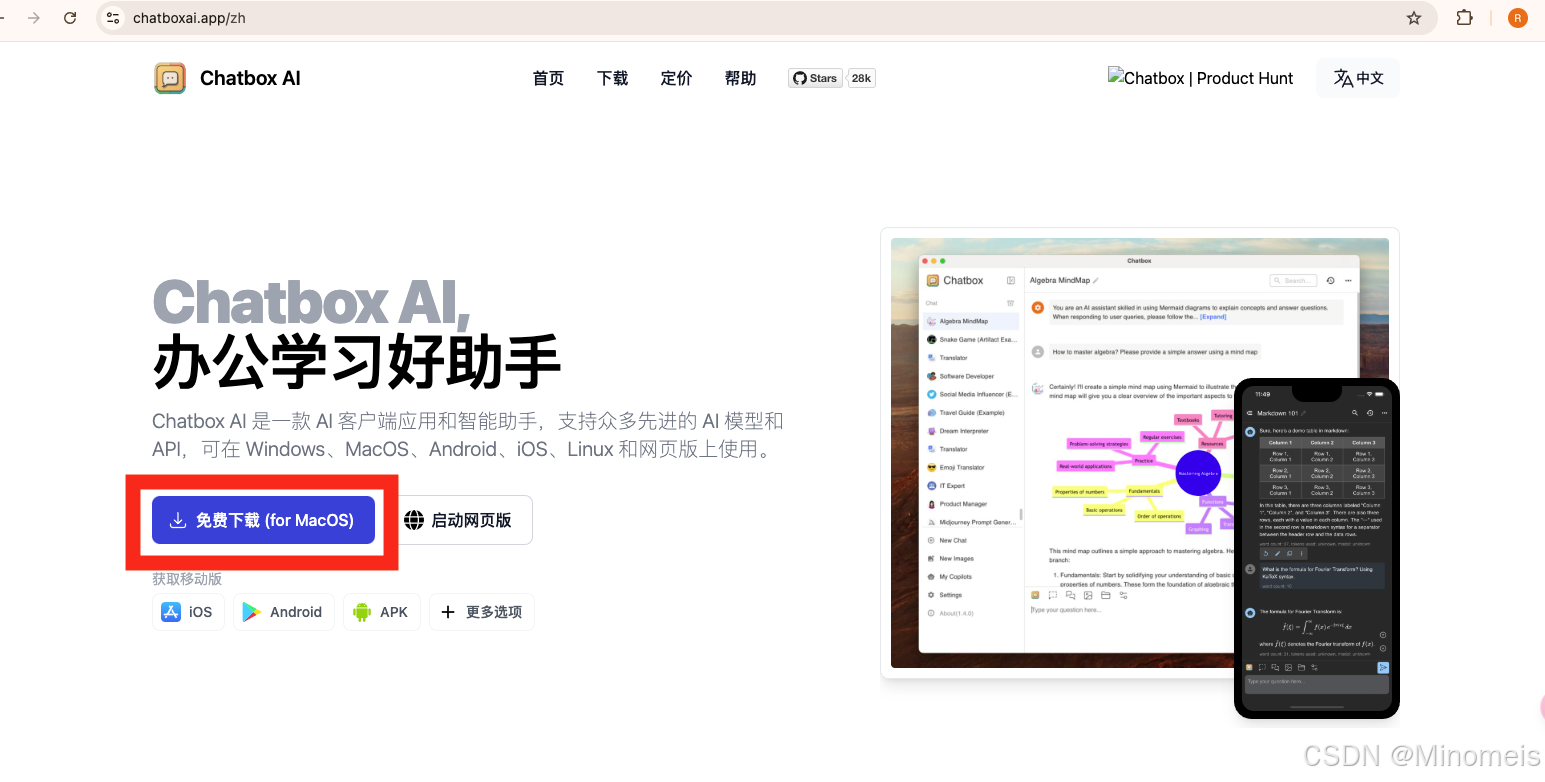The height and width of the screenshot is (782, 1545).
Task: Click Travel Guide (Example) in preview sidebar
Action: coord(971,413)
